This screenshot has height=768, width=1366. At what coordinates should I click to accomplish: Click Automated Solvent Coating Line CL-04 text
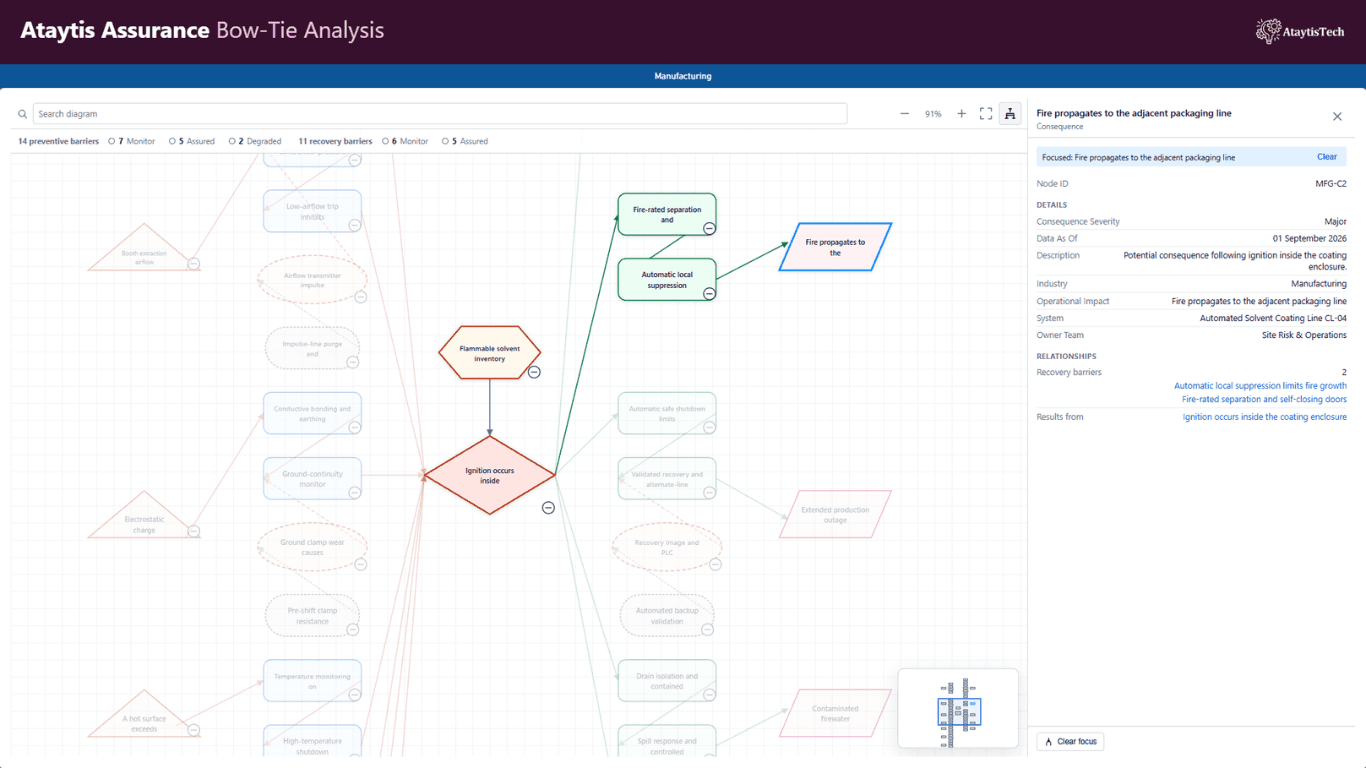(x=1273, y=318)
